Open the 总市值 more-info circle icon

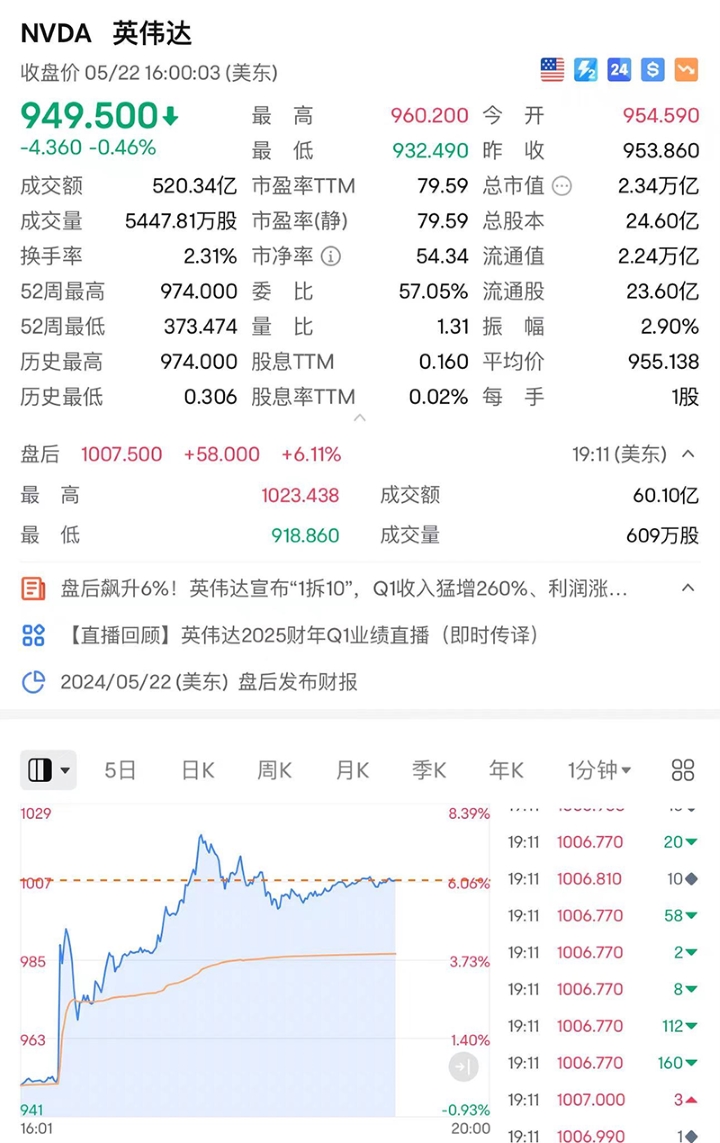(x=562, y=186)
